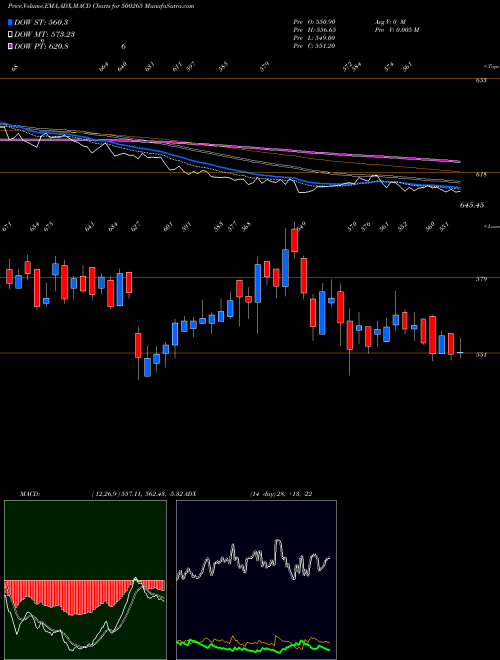This screenshot has width=500, height=660.
Task: Click the 579 price level label
Action: click(481, 279)
